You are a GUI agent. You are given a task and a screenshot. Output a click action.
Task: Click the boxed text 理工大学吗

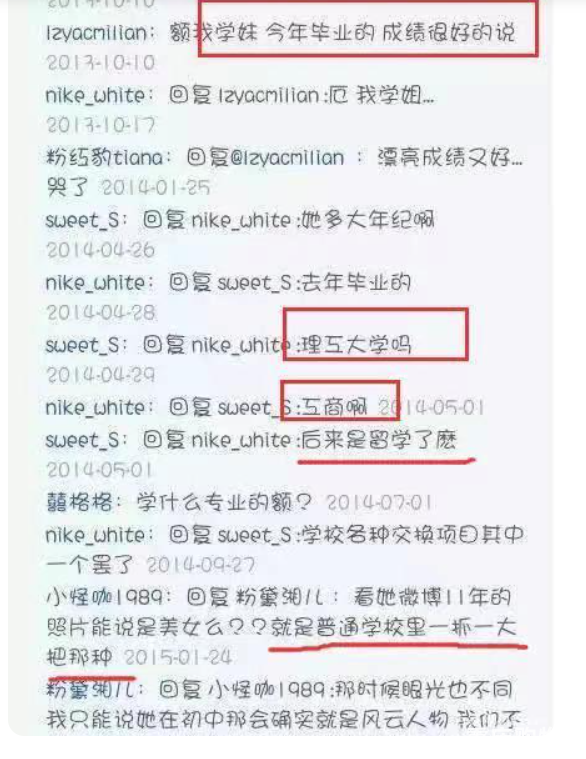click(x=356, y=345)
